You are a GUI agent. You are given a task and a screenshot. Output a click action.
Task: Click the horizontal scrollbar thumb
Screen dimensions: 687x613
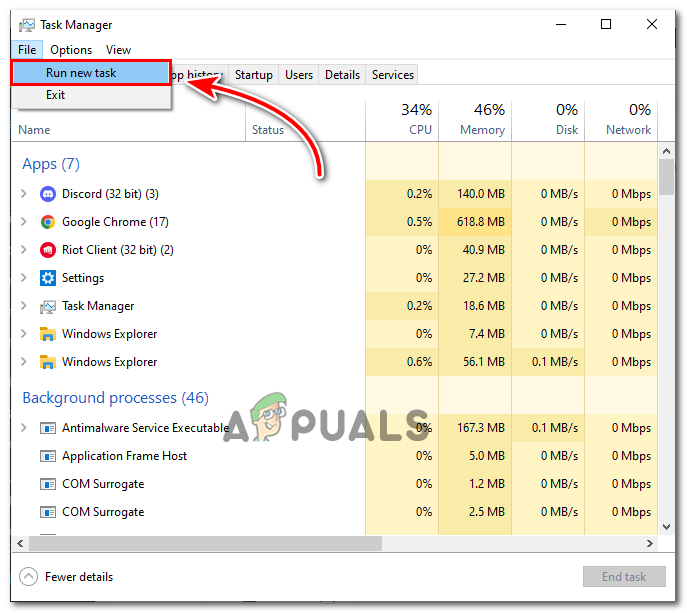tap(205, 544)
